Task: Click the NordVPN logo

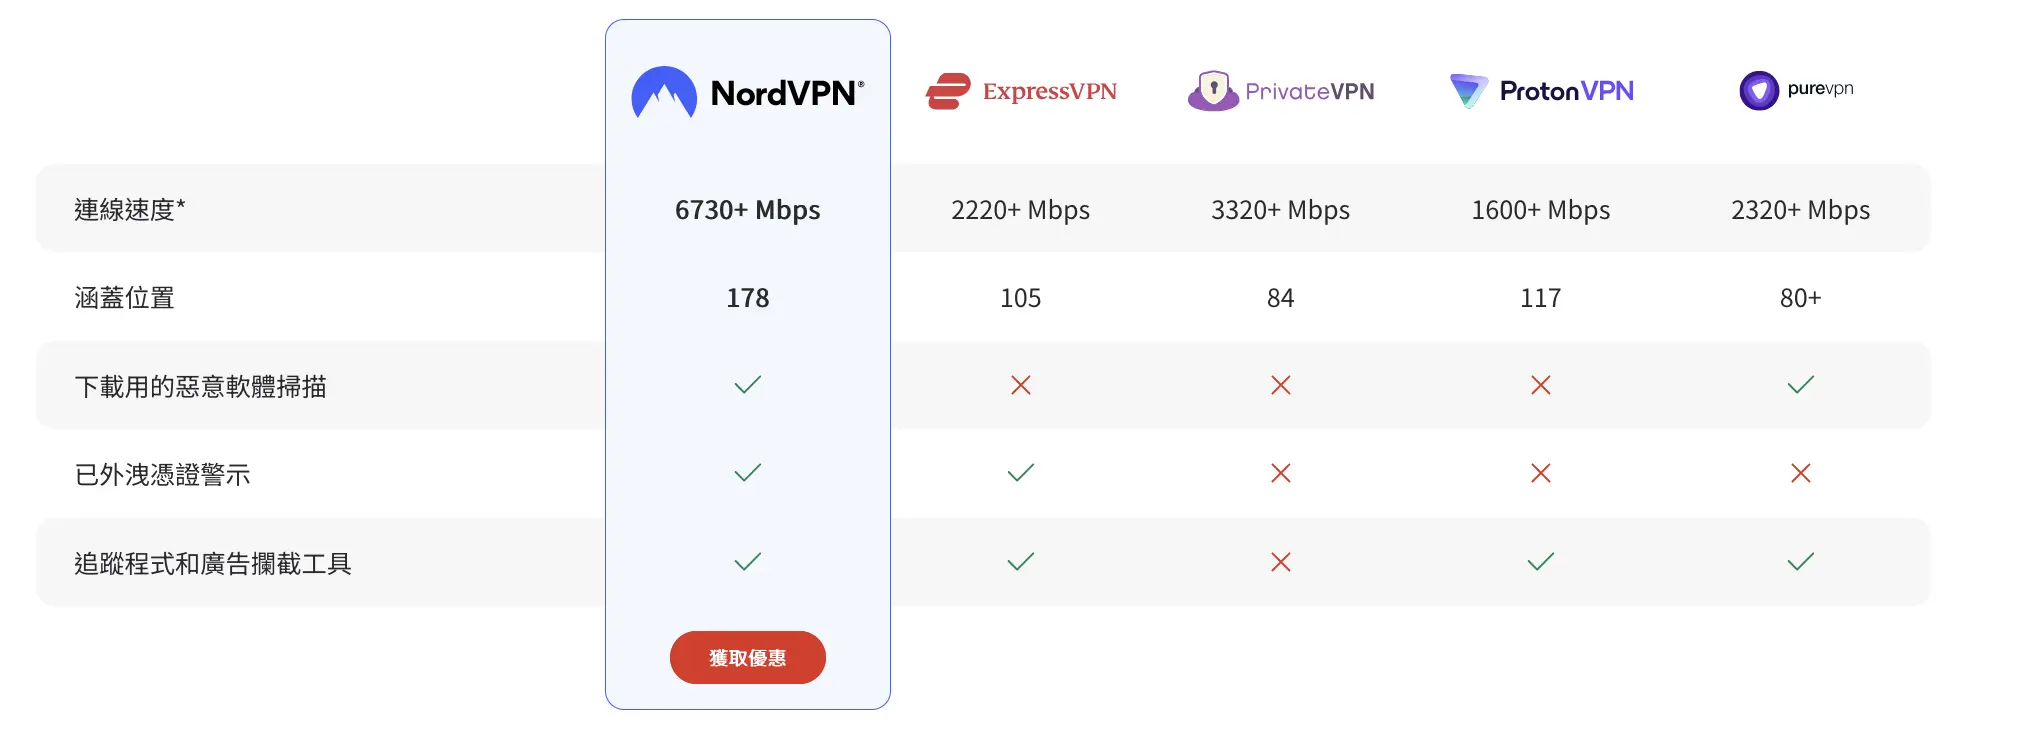Action: (x=748, y=92)
